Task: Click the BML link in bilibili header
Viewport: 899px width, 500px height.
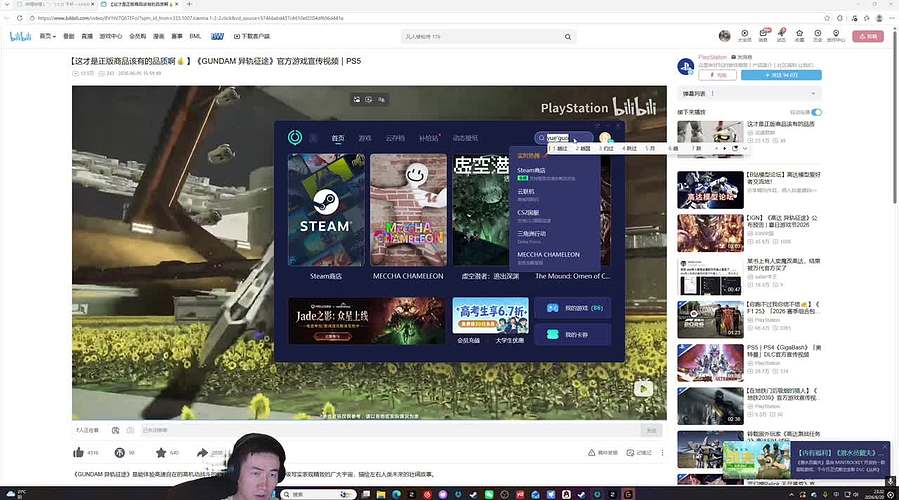Action: click(195, 36)
